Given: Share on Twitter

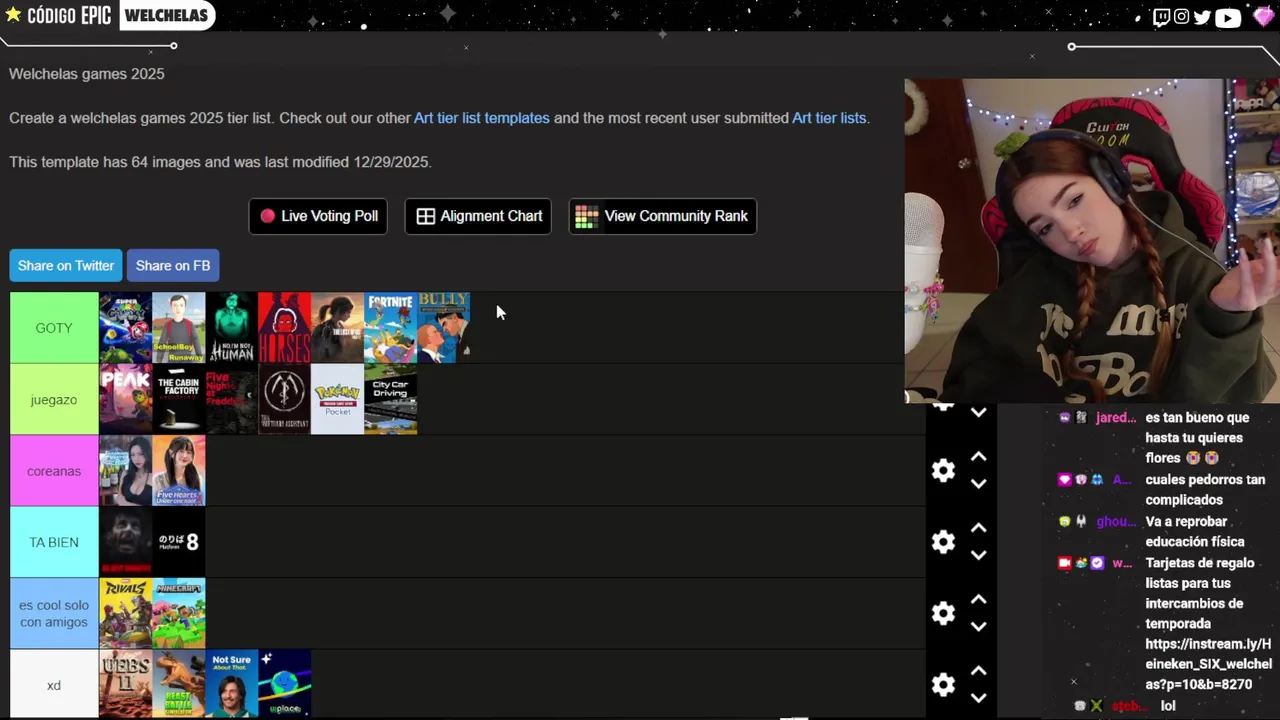Looking at the screenshot, I should pos(66,265).
